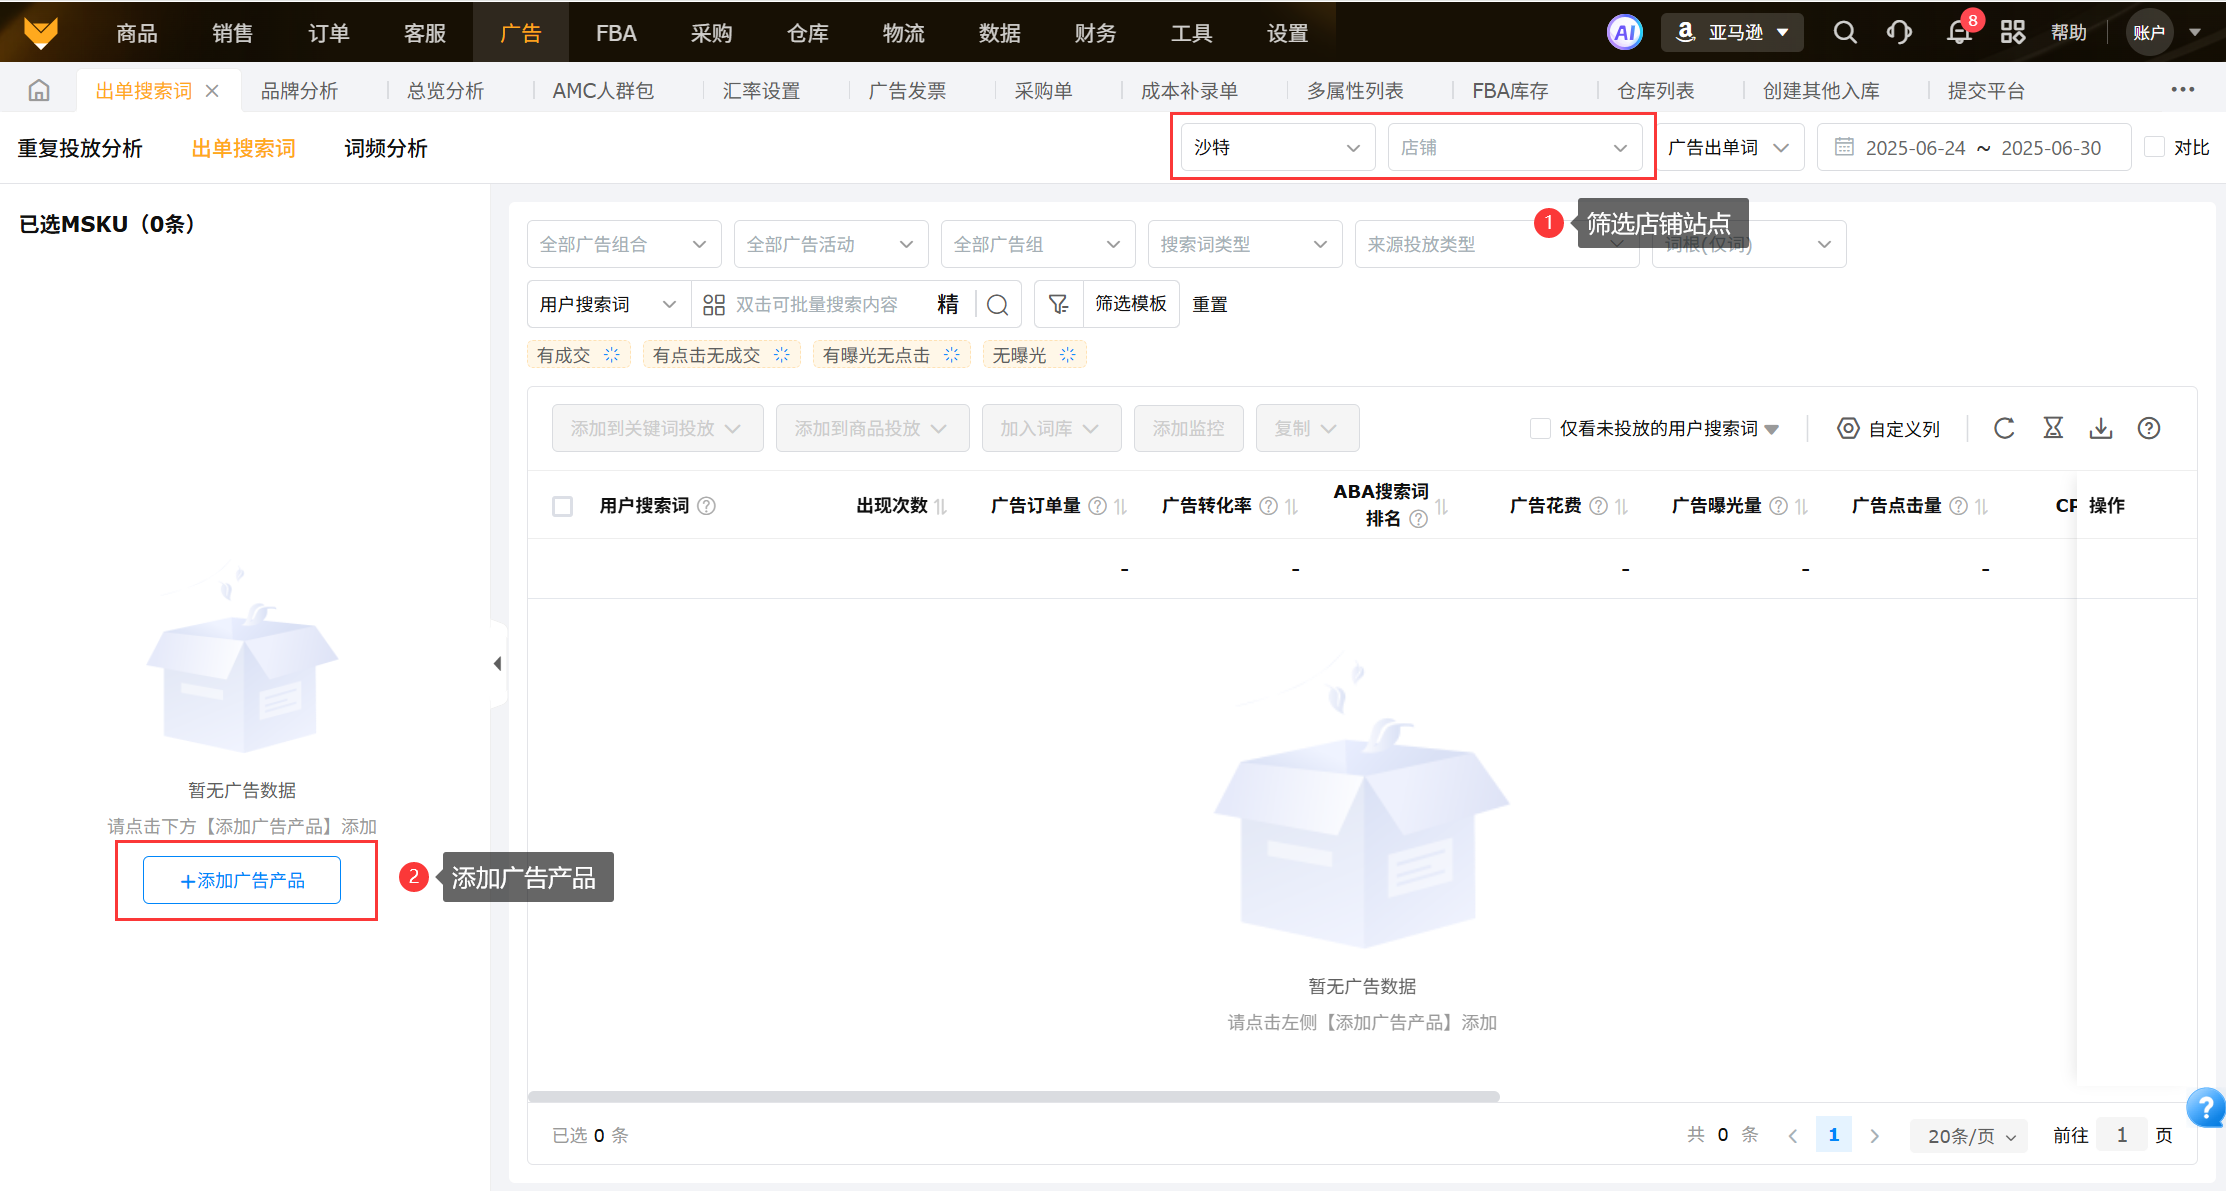Screen dimensions: 2226x1191
Task: Expand the 全部广告组合 dropdown
Action: [623, 245]
